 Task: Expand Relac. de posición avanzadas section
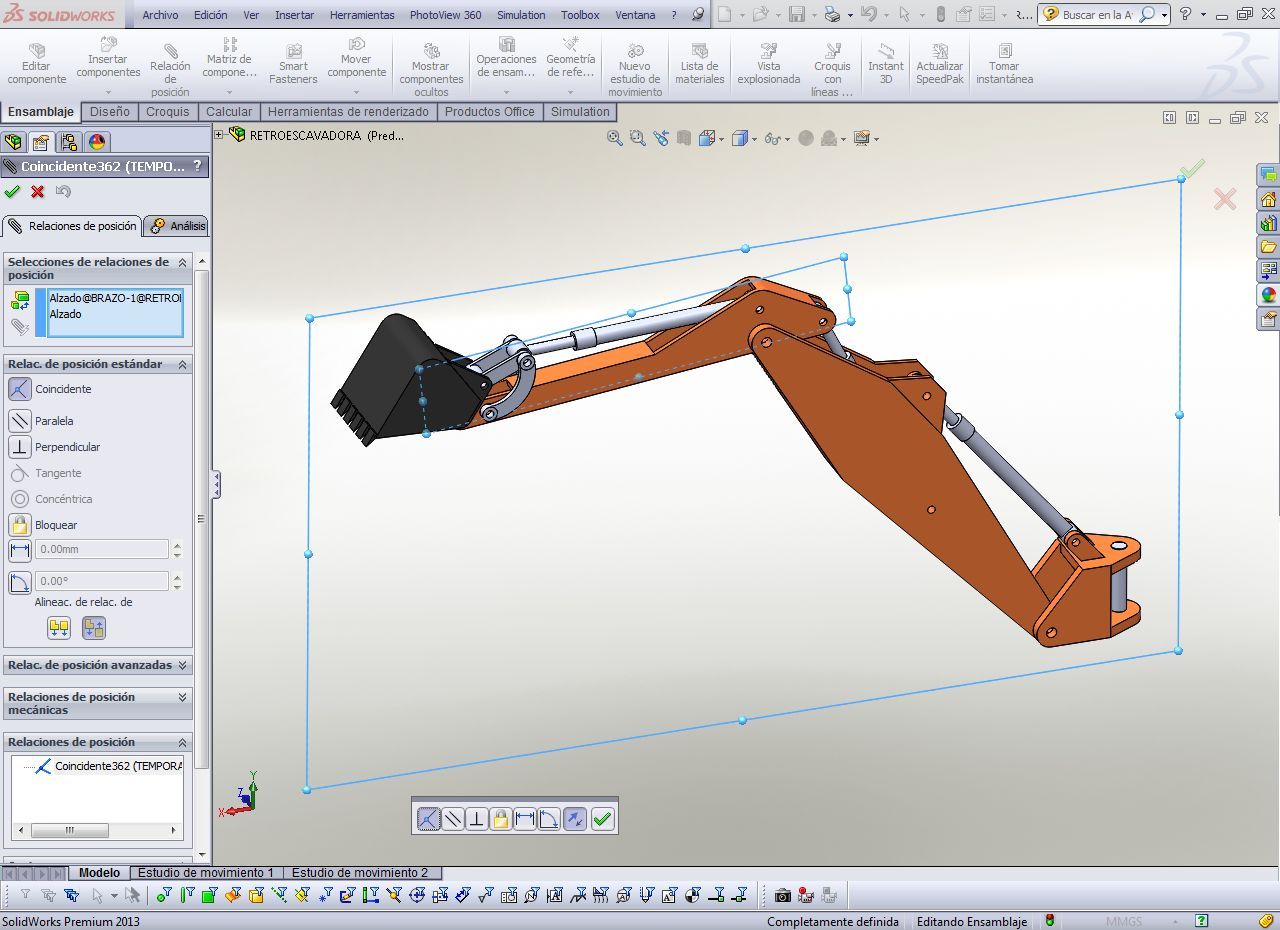tap(182, 665)
